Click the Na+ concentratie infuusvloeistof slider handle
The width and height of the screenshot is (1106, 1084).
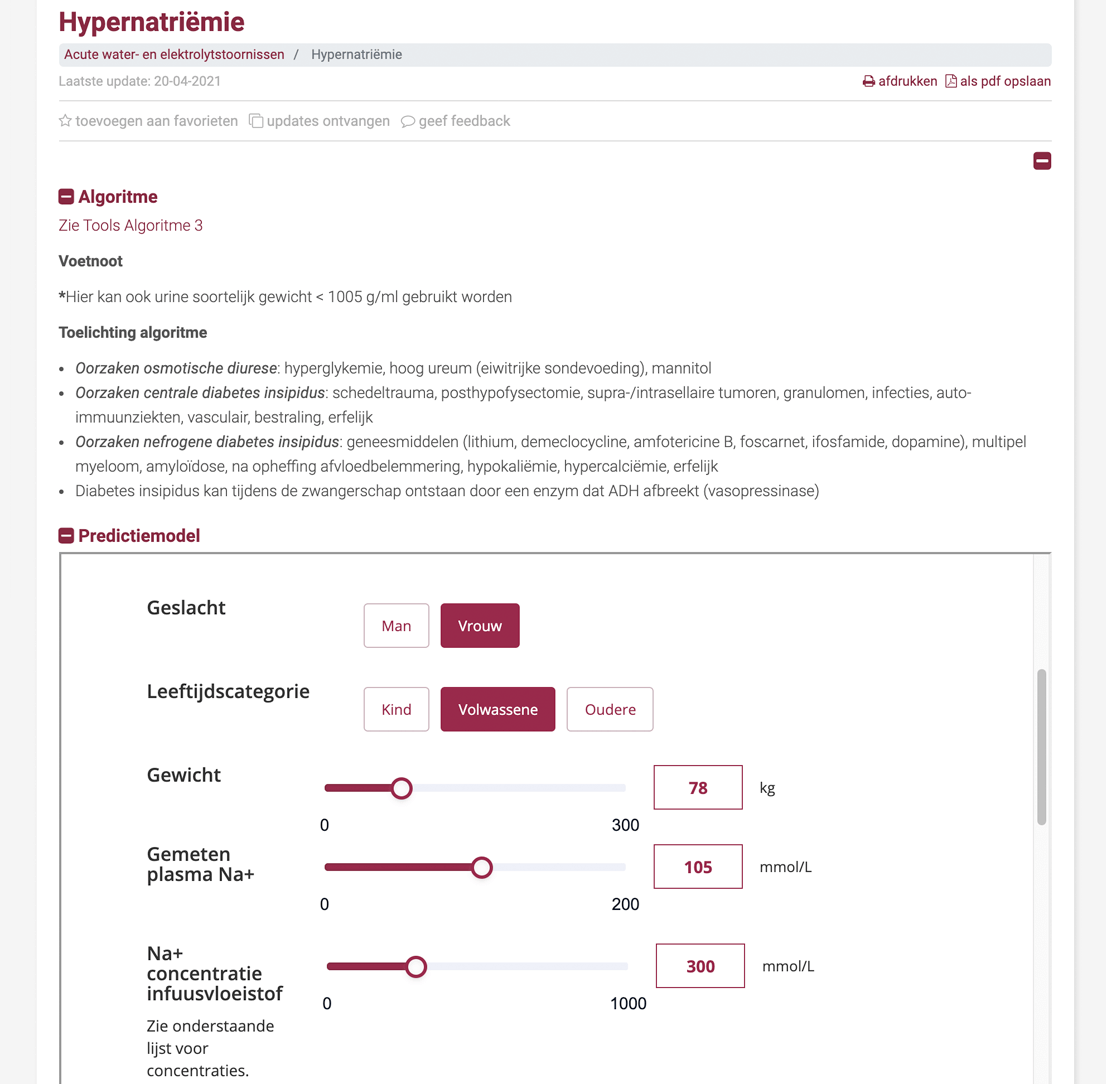click(x=416, y=967)
